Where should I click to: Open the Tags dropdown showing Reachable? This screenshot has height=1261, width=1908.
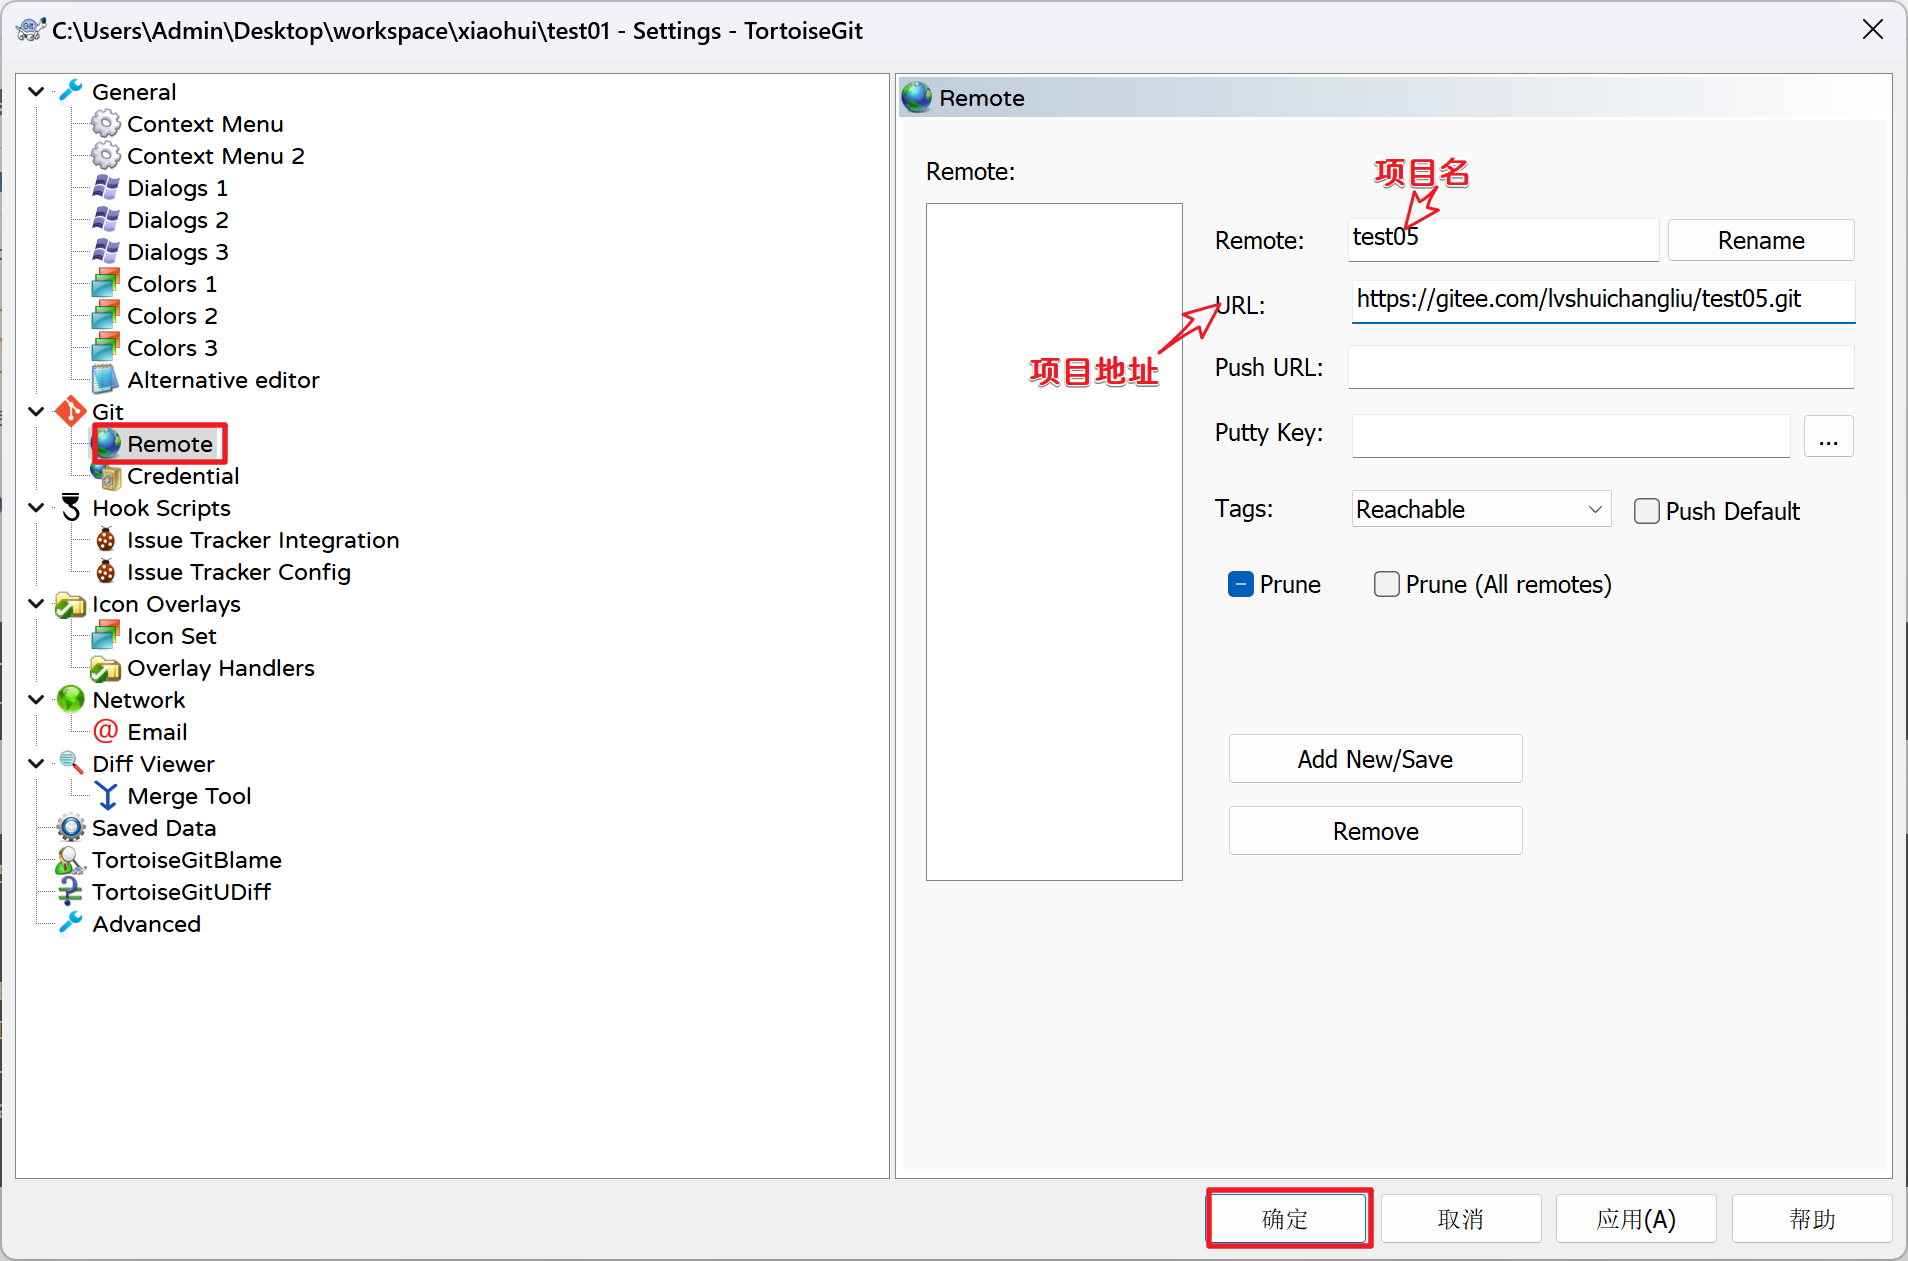point(1481,509)
